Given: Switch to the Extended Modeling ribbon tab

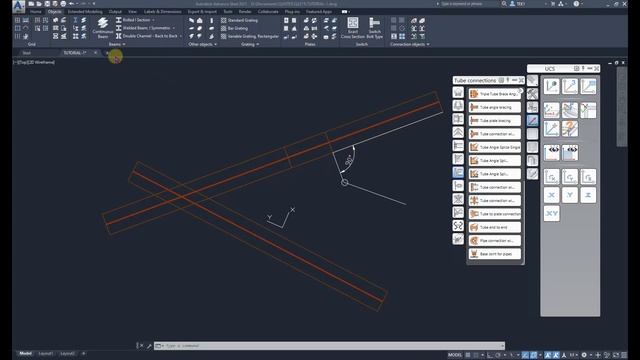Looking at the screenshot, I should [85, 12].
